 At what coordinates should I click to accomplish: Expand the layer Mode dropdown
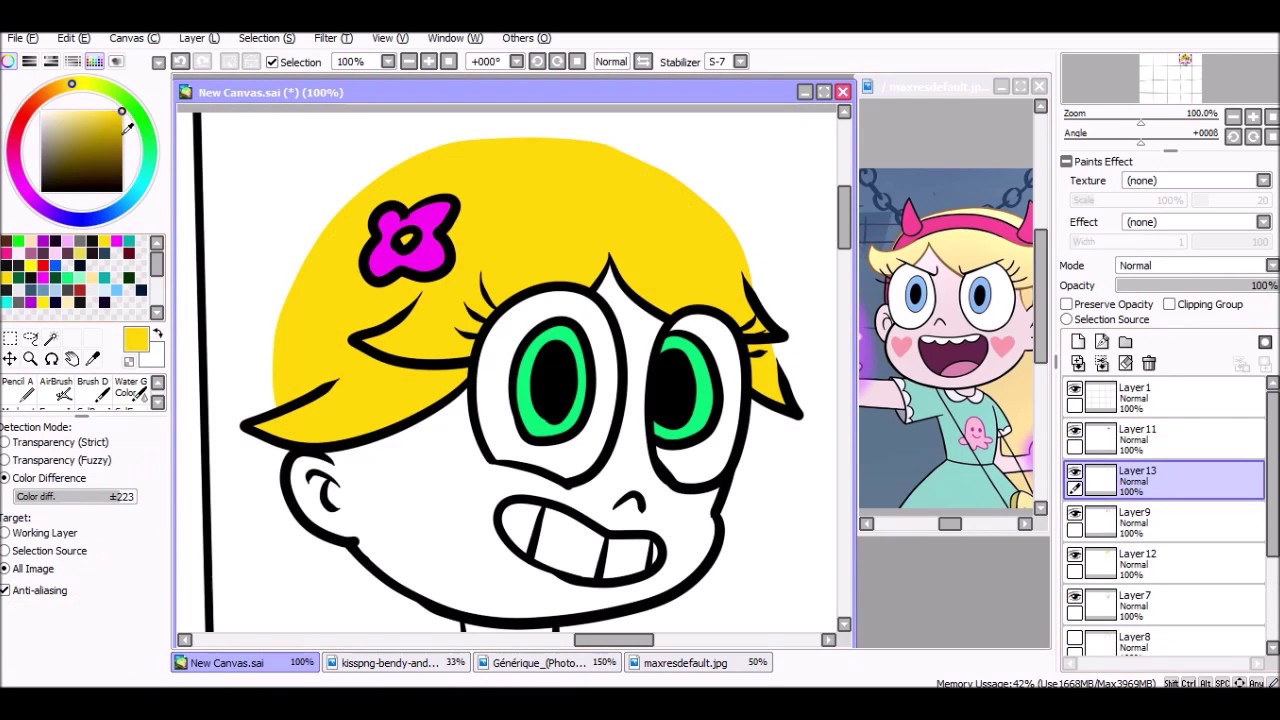tap(1195, 266)
